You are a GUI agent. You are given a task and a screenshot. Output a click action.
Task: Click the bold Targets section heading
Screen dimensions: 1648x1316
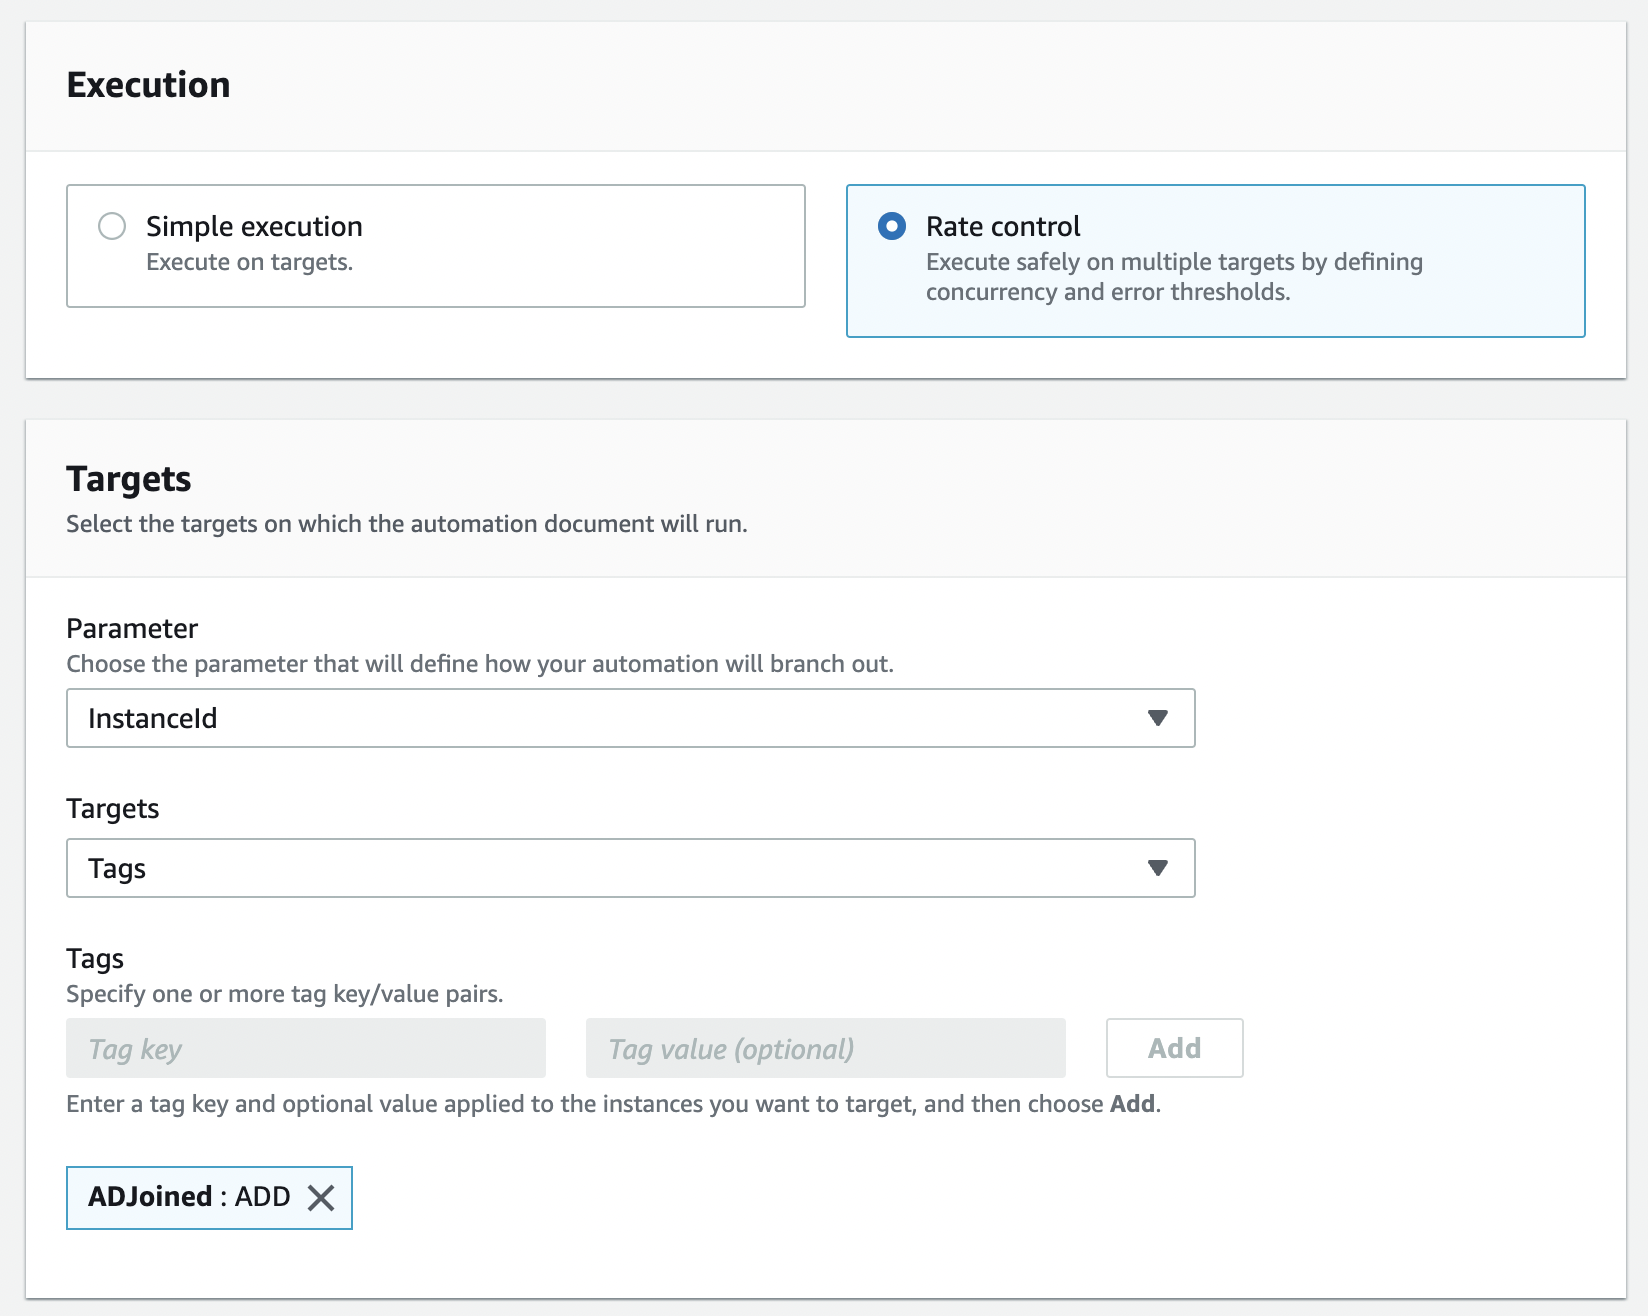(129, 479)
